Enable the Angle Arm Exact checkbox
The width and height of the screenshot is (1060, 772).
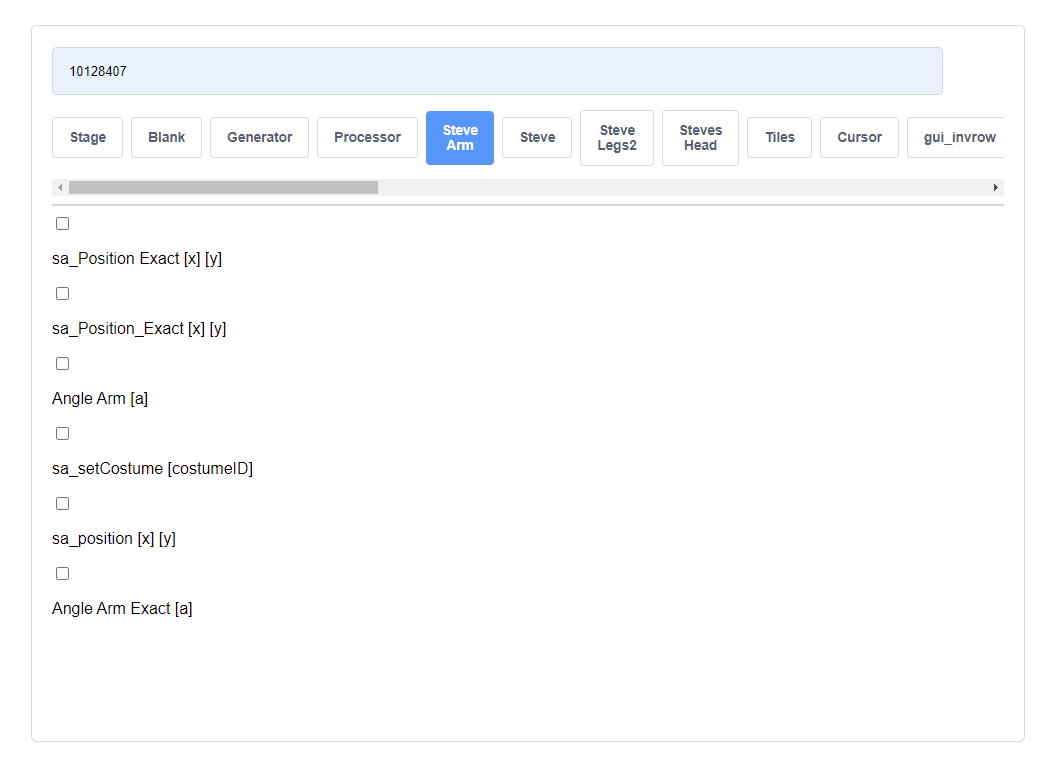coord(62,573)
